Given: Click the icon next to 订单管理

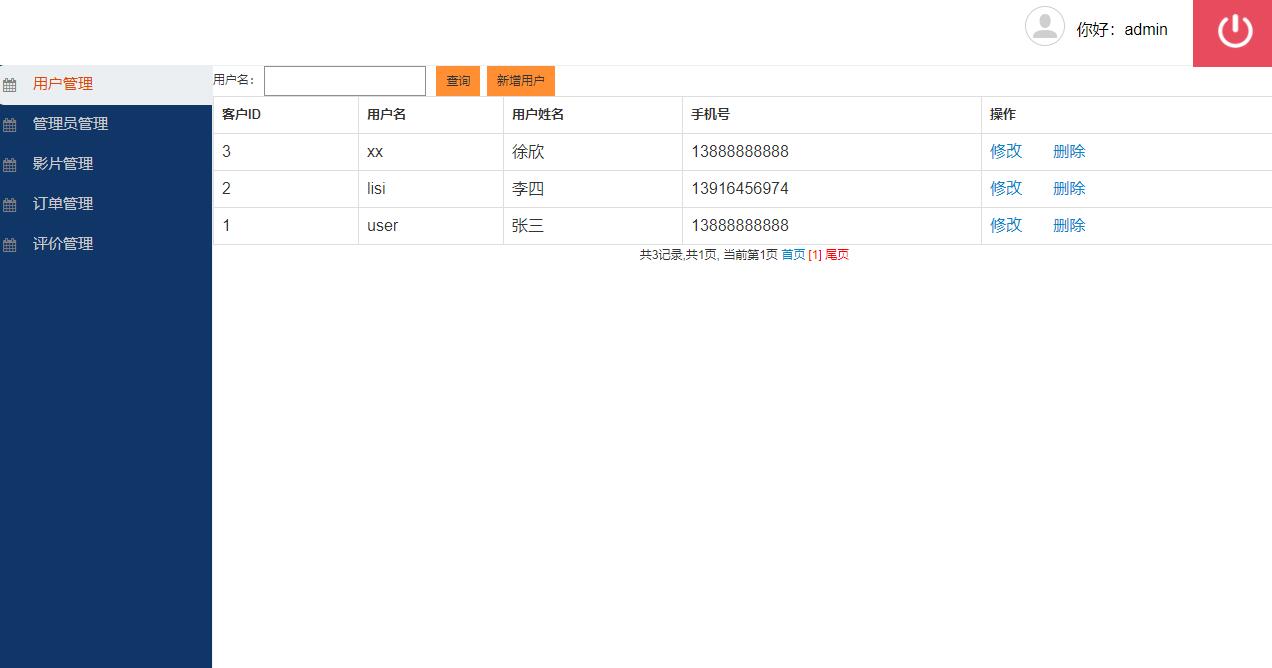Looking at the screenshot, I should (x=11, y=204).
